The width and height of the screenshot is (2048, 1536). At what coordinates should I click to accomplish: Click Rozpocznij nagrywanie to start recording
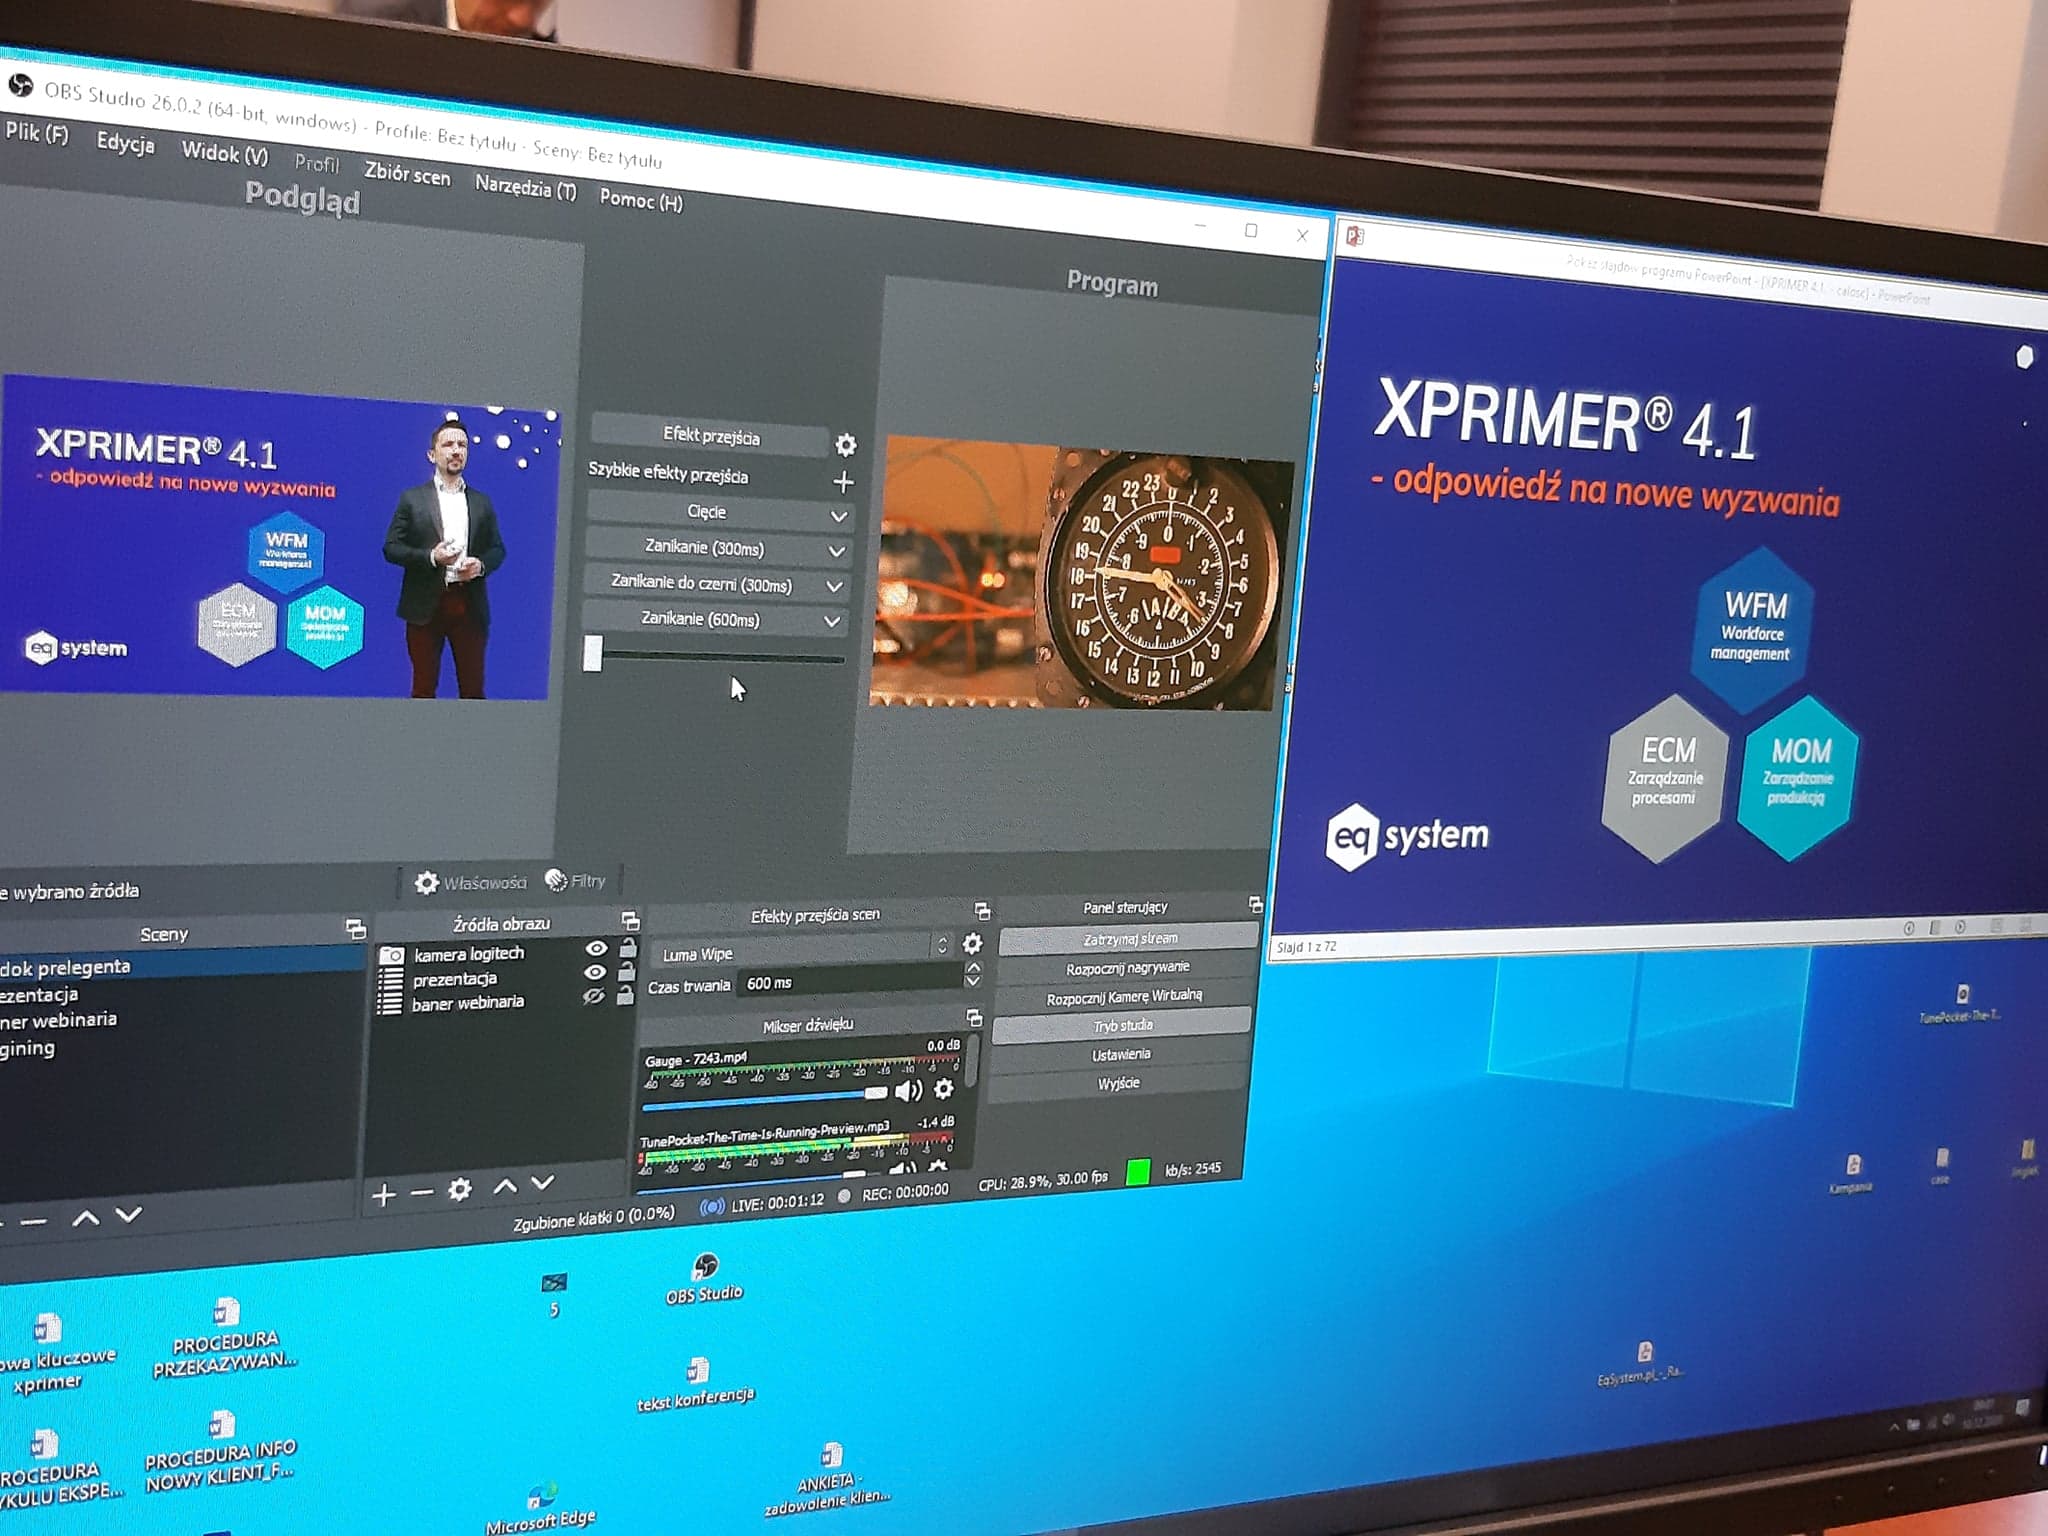point(1127,967)
